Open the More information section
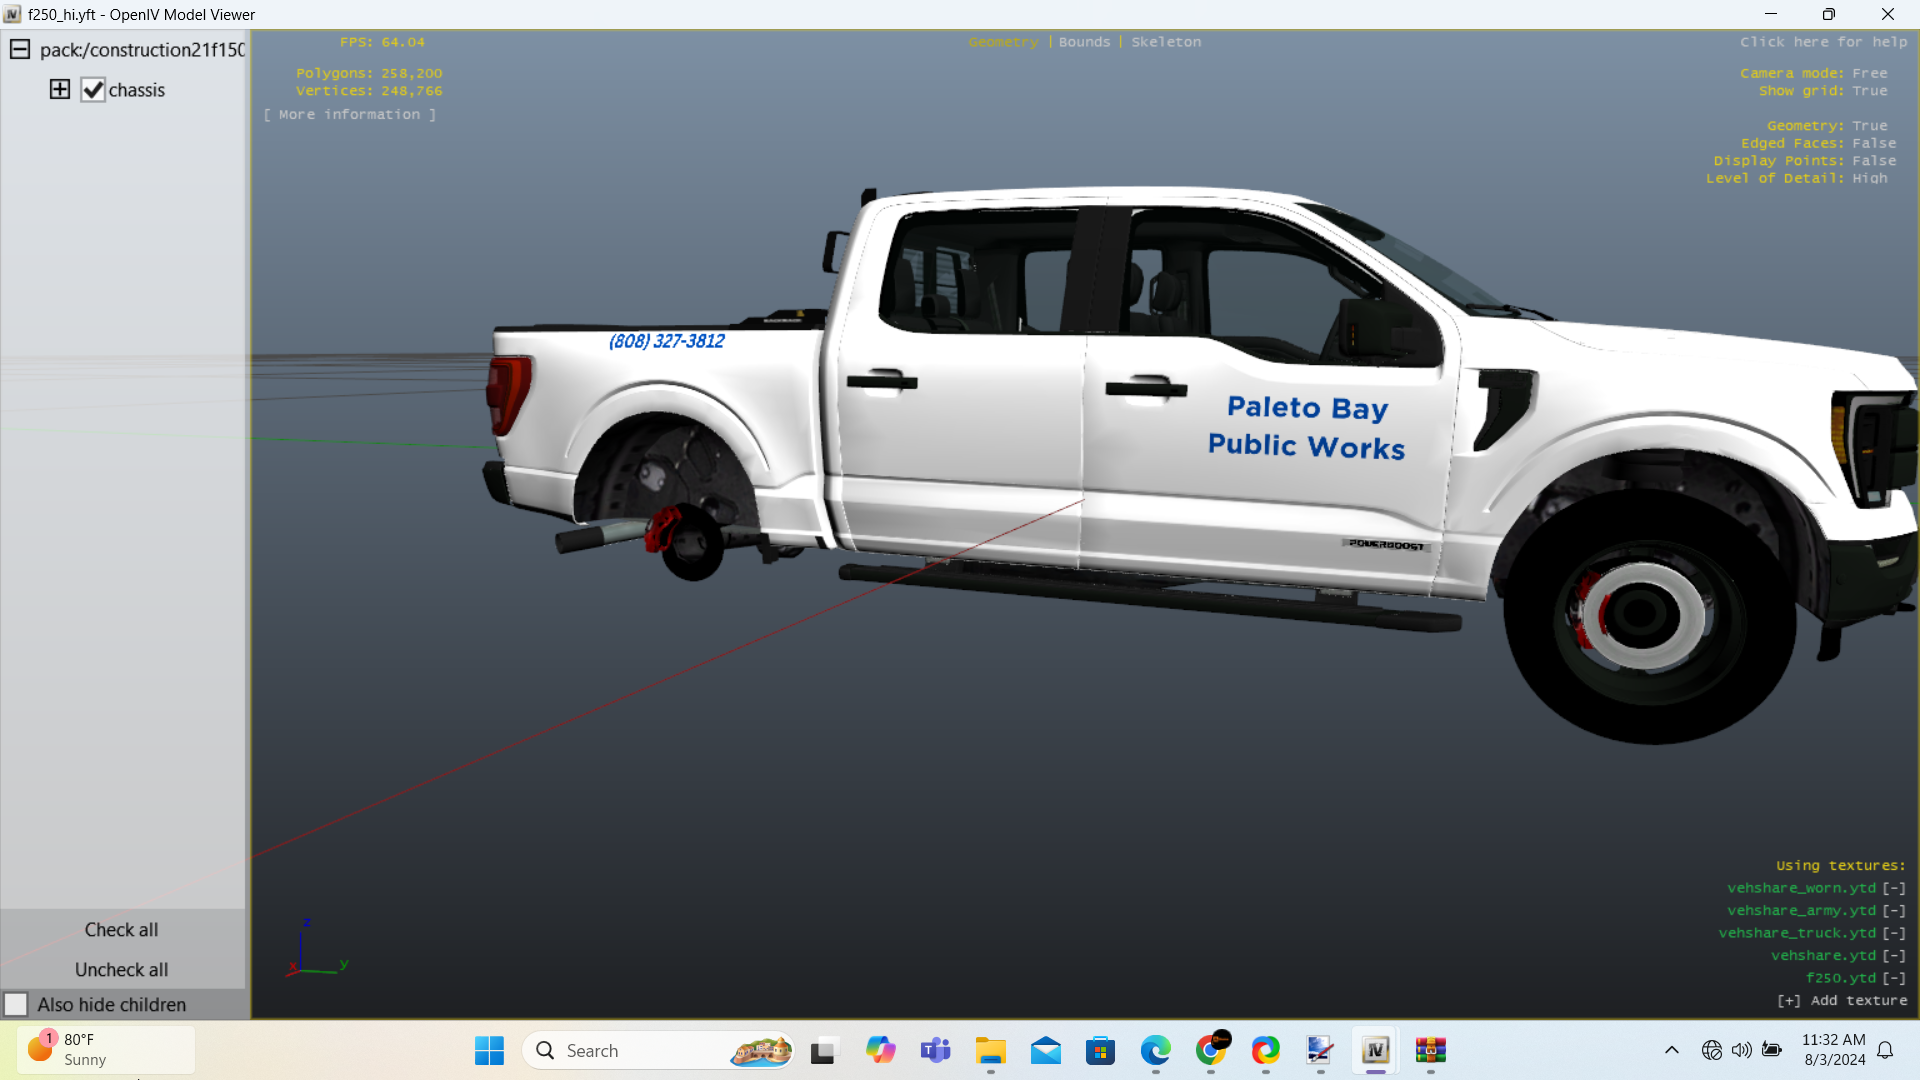Viewport: 1920px width, 1080px height. (350, 115)
